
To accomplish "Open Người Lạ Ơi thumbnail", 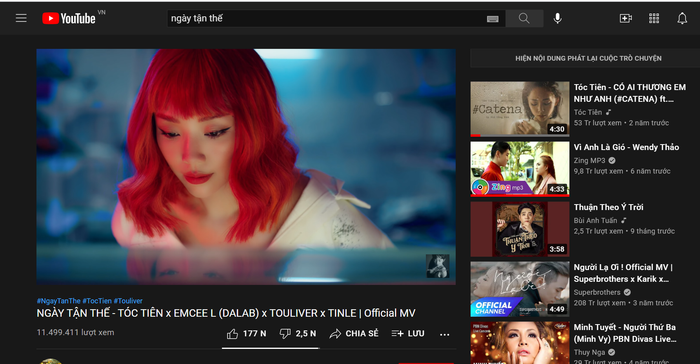I will click(520, 289).
